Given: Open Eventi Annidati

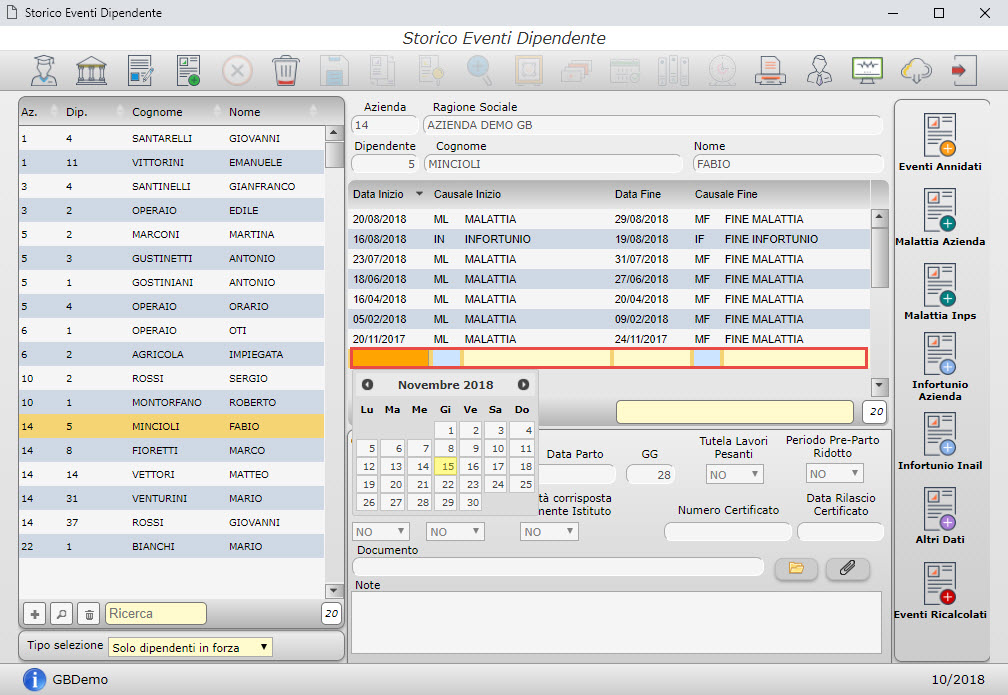Looking at the screenshot, I should (940, 142).
